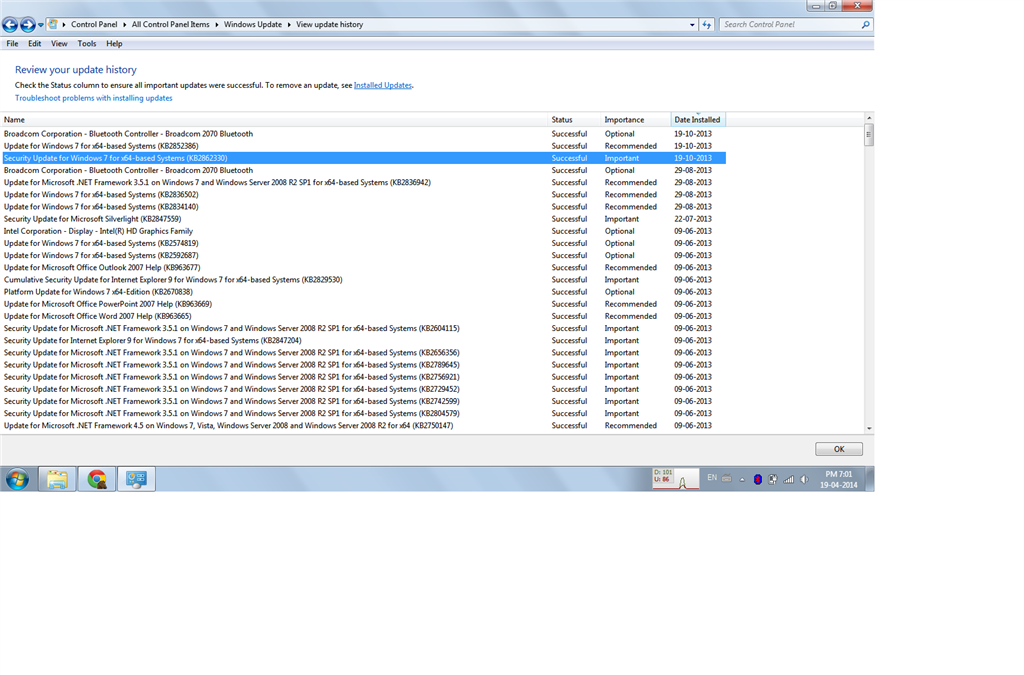Click the search magnifier icon
1024x675 pixels.
(865, 25)
